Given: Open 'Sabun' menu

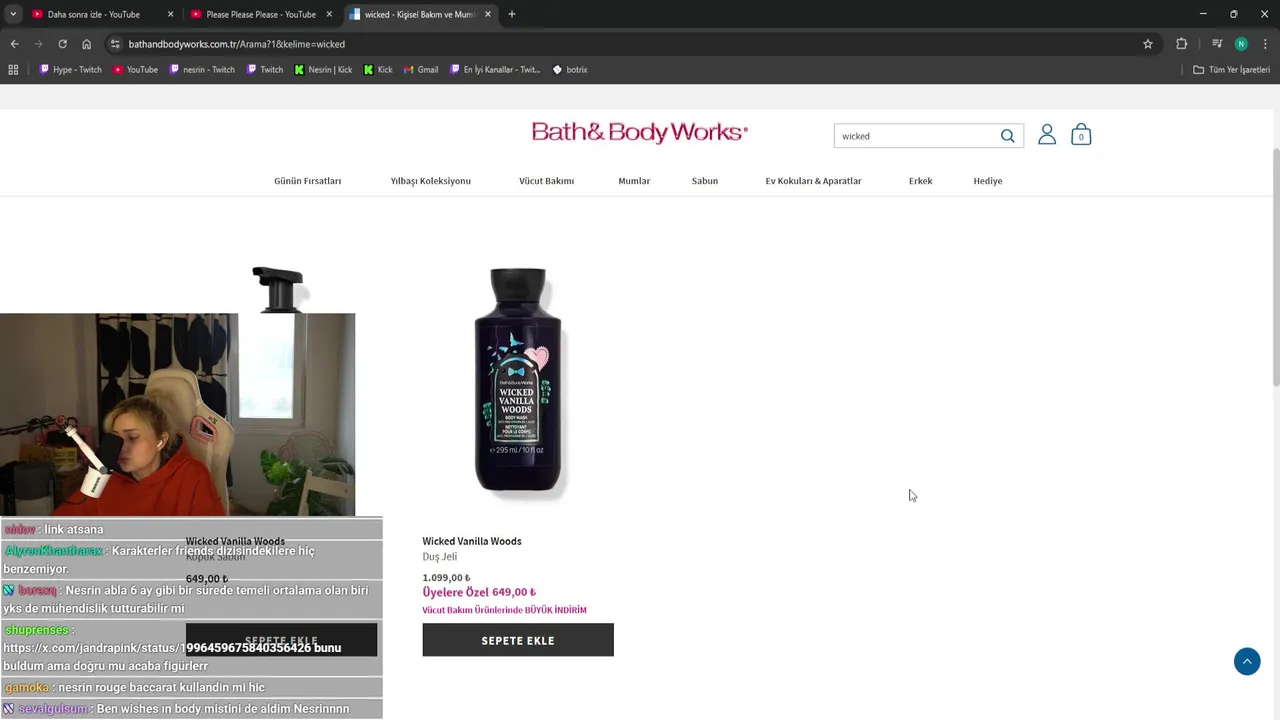Looking at the screenshot, I should pos(705,181).
